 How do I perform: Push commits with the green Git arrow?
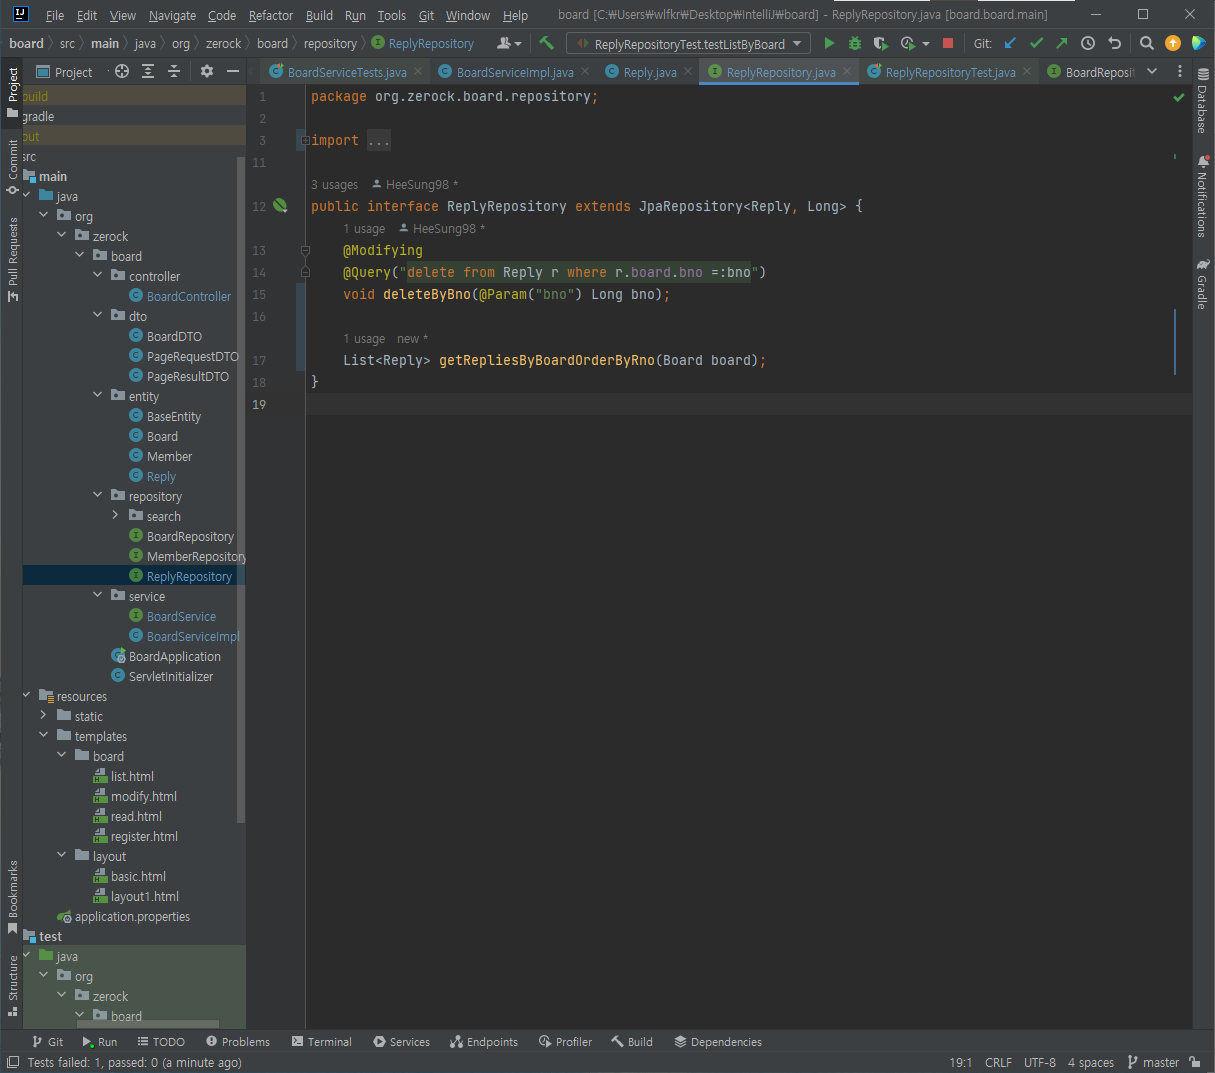pos(1061,43)
